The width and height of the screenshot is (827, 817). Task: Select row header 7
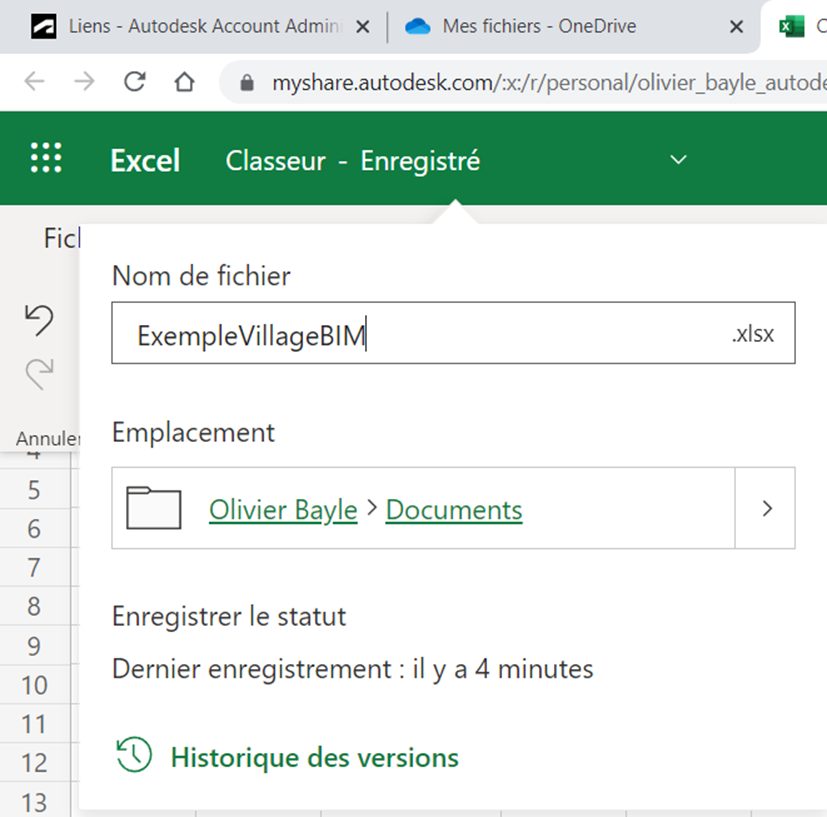point(34,568)
